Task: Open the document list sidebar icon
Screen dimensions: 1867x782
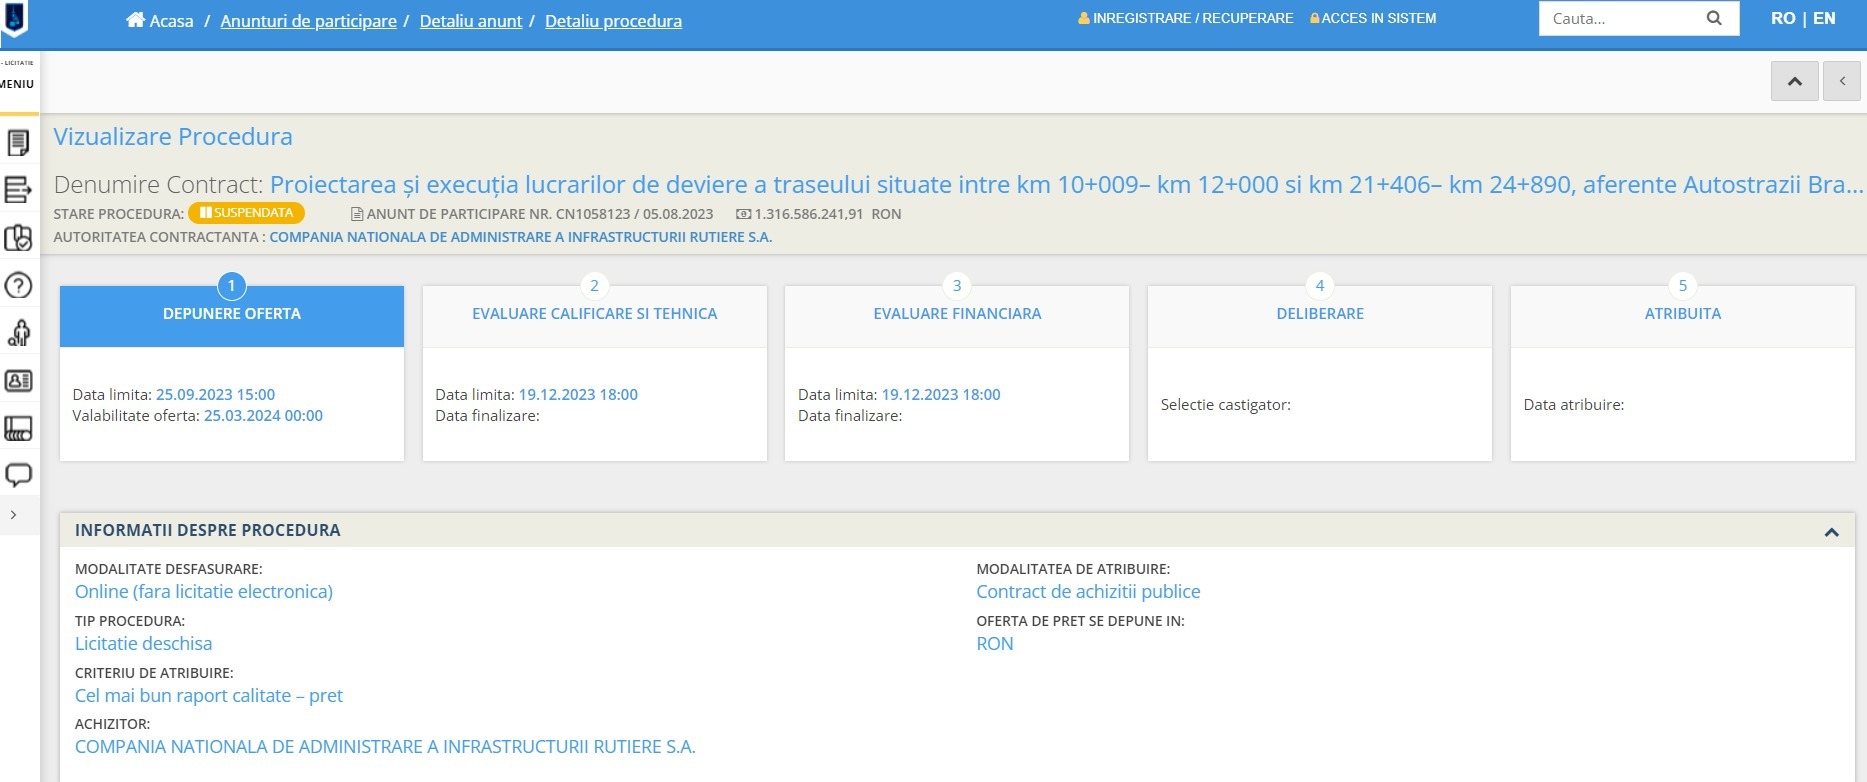Action: (18, 142)
